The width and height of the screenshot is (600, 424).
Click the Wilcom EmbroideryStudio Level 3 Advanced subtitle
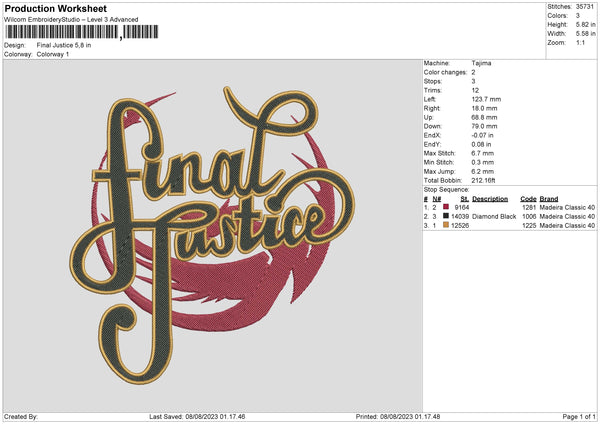pos(71,20)
